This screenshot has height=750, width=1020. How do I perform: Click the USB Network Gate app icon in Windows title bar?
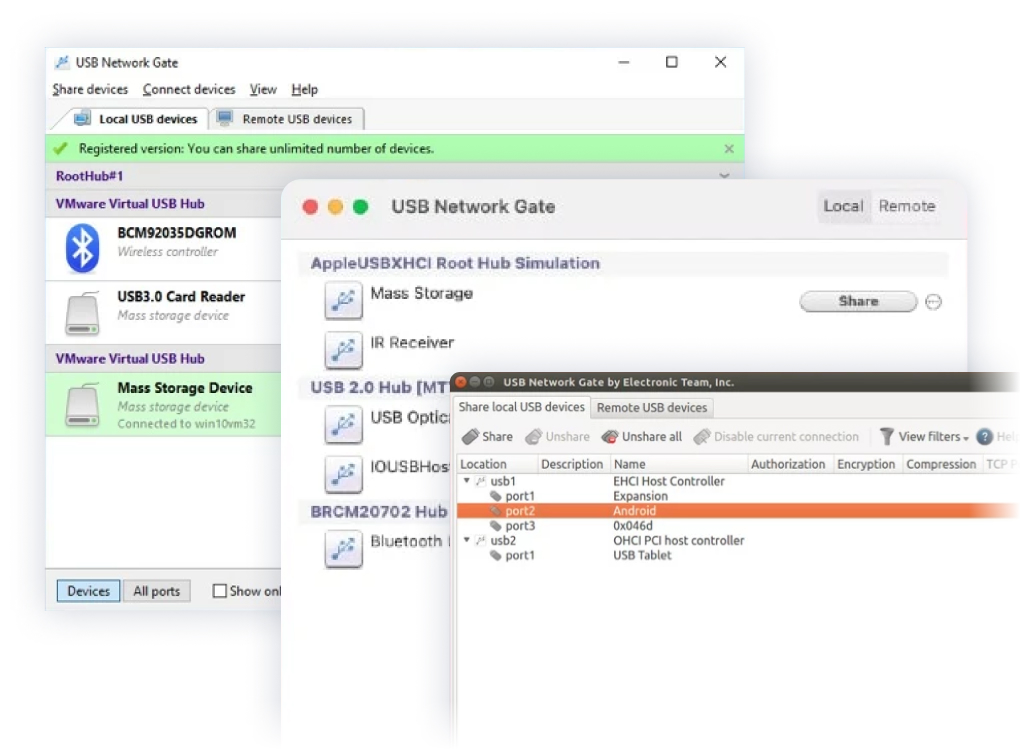point(62,62)
